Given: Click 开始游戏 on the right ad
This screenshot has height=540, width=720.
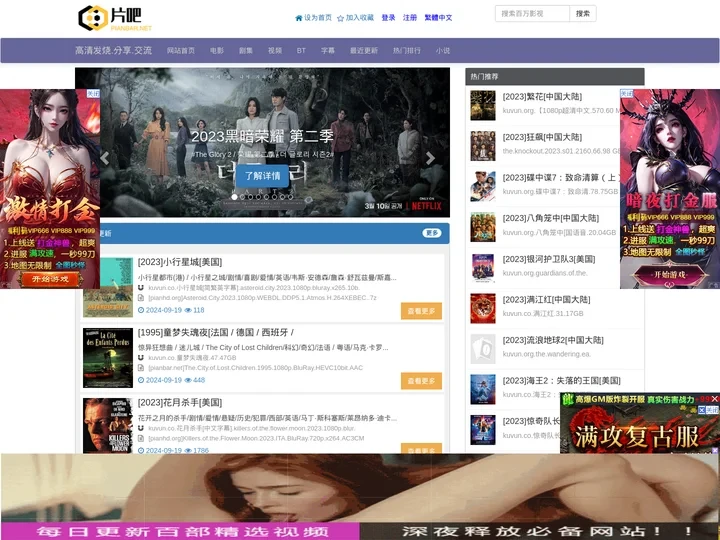Looking at the screenshot, I should (670, 275).
